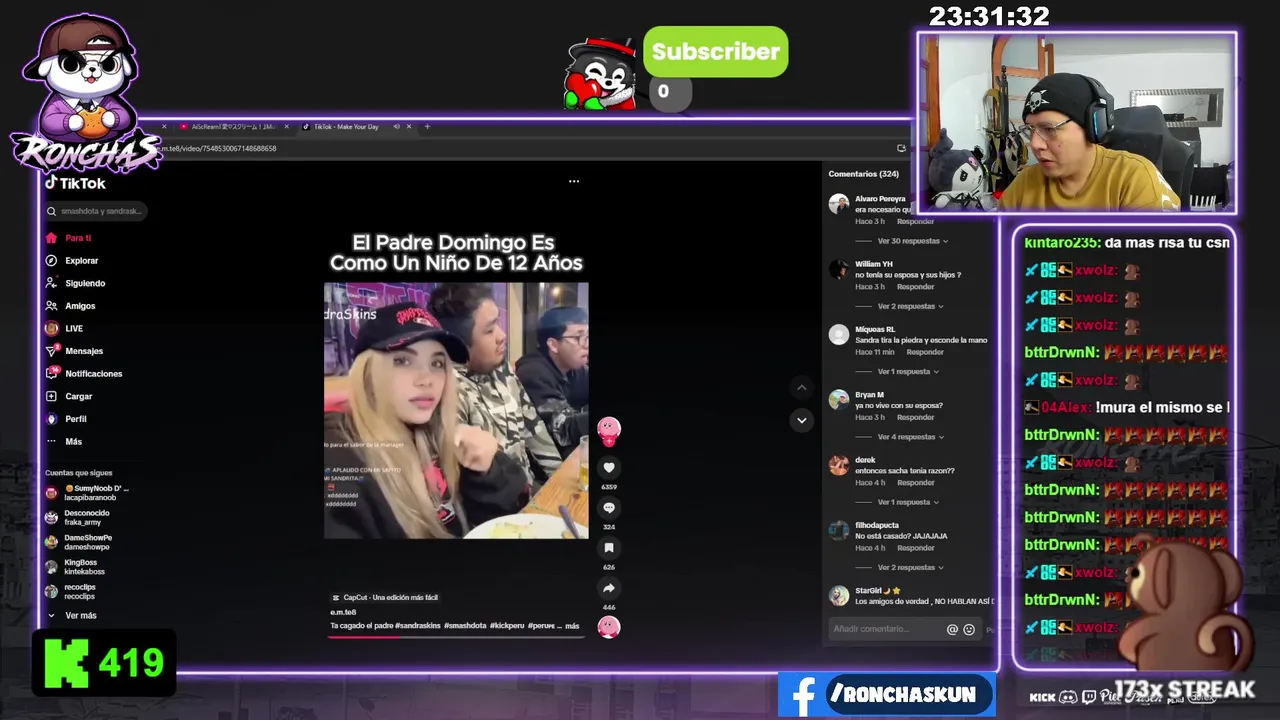Reply to Miqueas RL's comment
This screenshot has height=720, width=1280.
click(925, 352)
